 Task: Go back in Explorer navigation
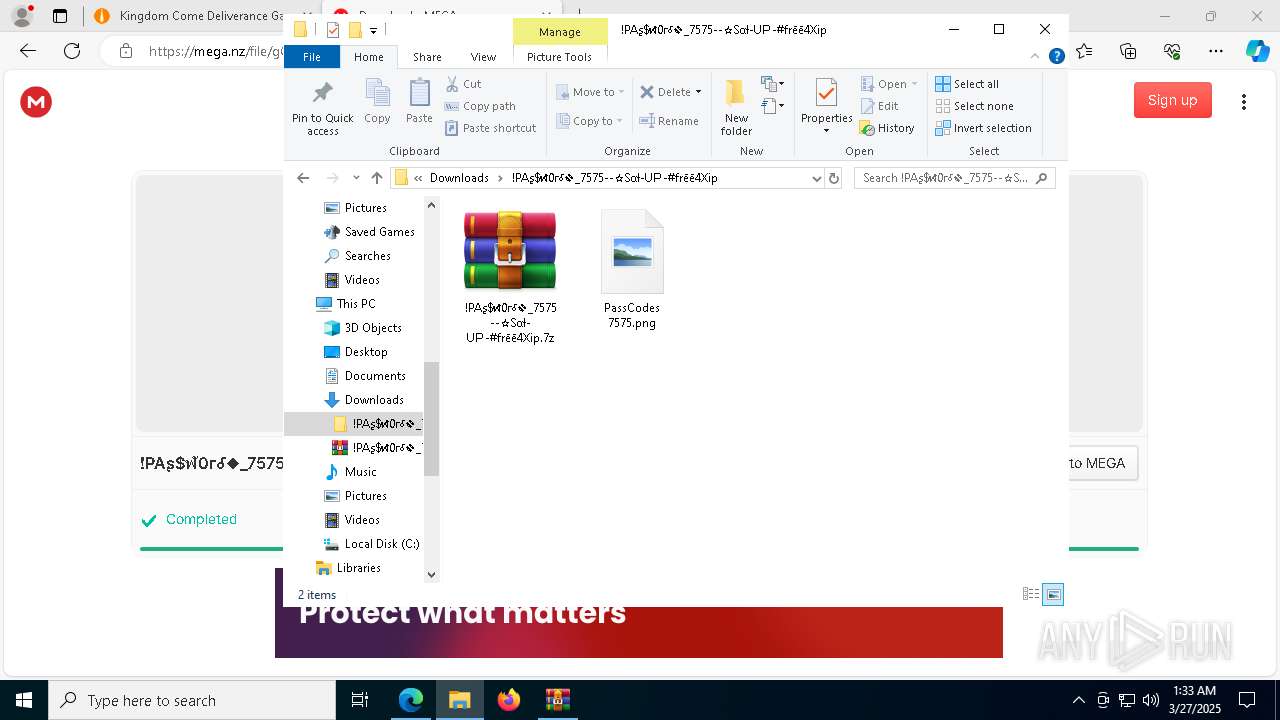click(x=303, y=178)
